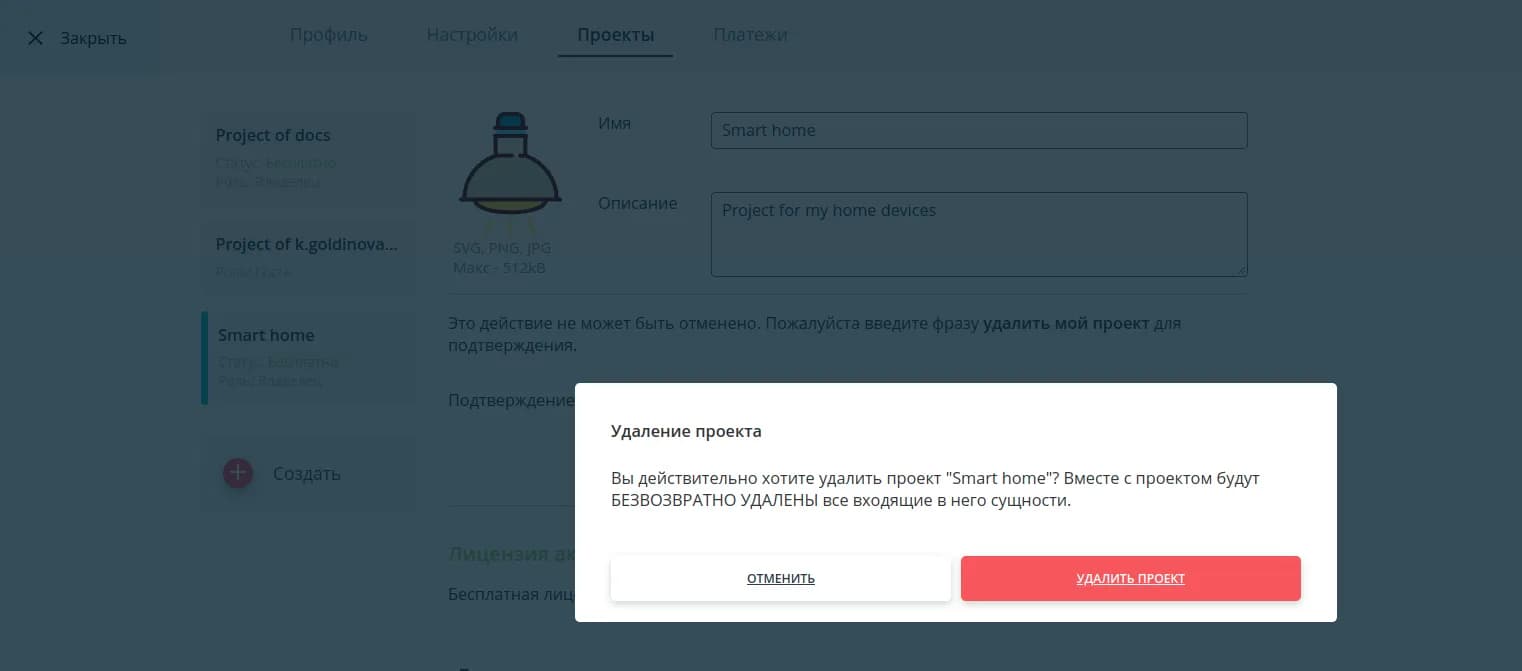The image size is (1522, 671).
Task: Confirm with the red Удалить проект button
Action: (x=1130, y=579)
